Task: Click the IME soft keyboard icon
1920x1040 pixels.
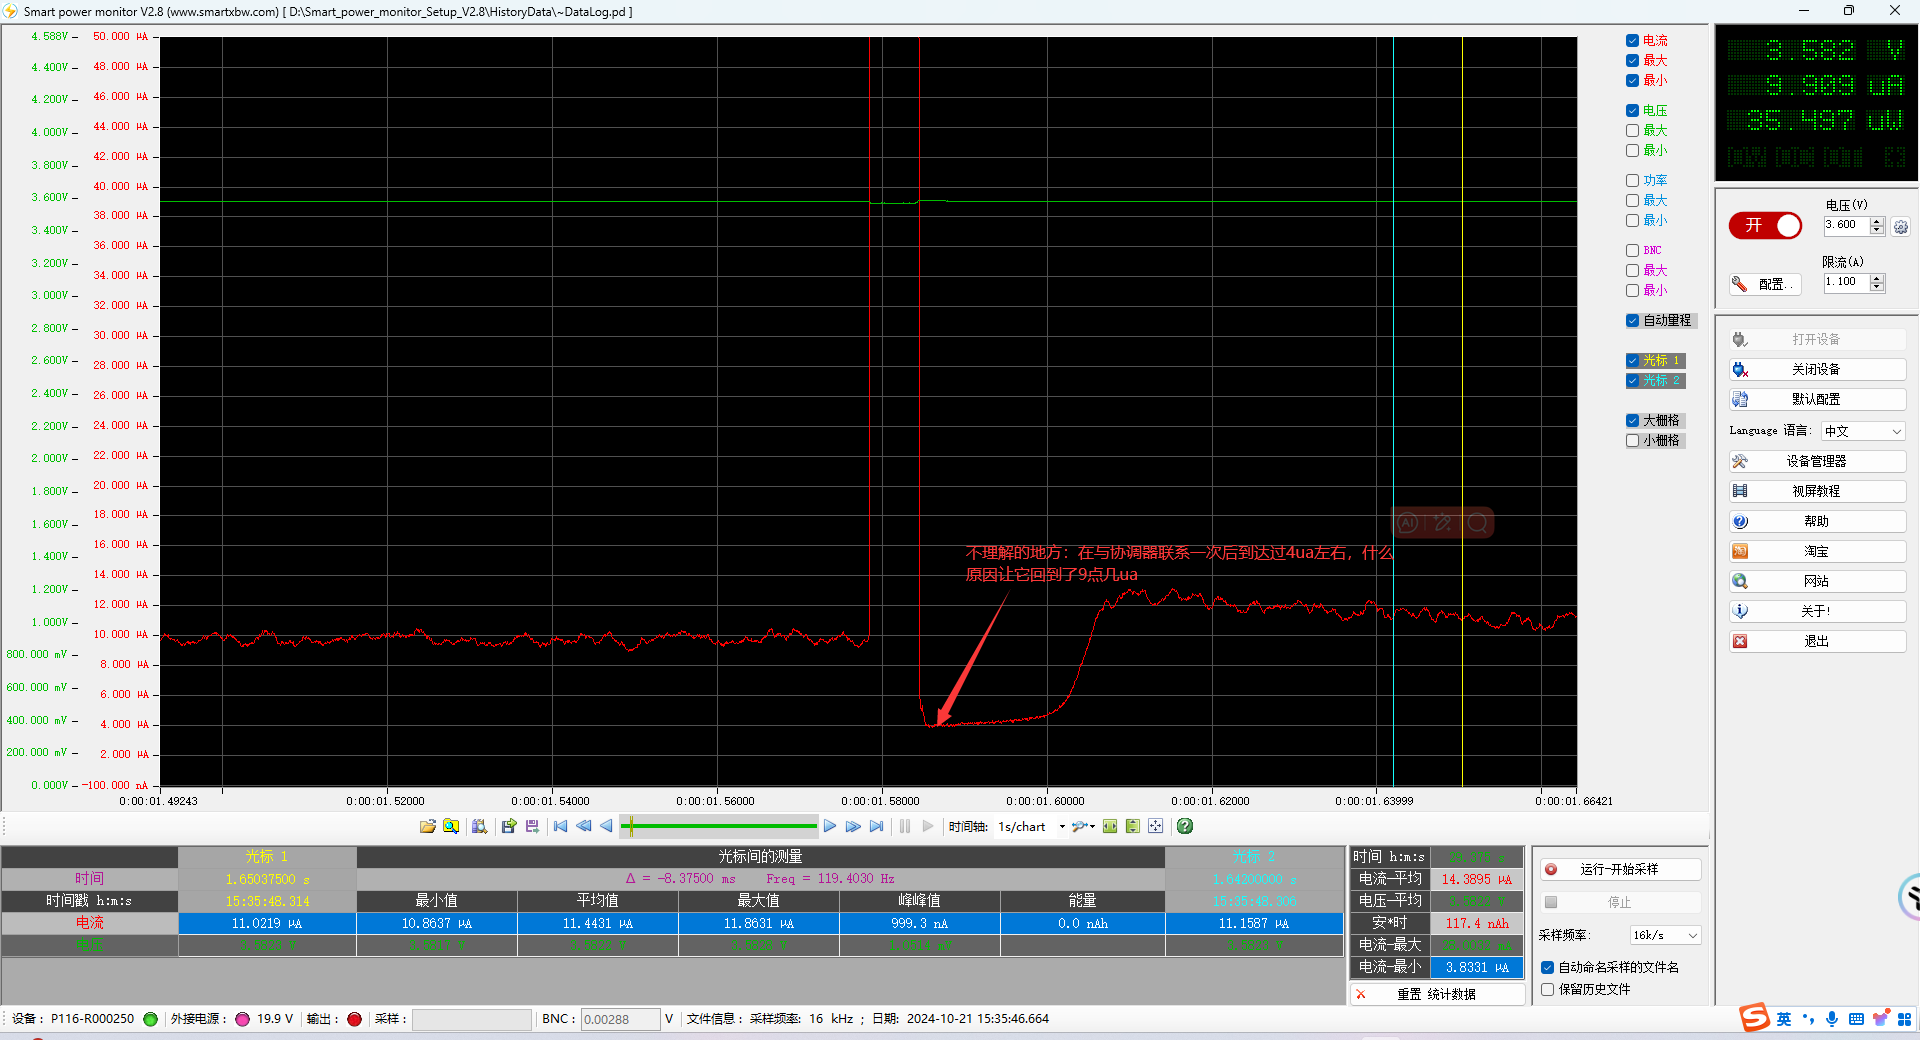Action: click(1856, 1019)
